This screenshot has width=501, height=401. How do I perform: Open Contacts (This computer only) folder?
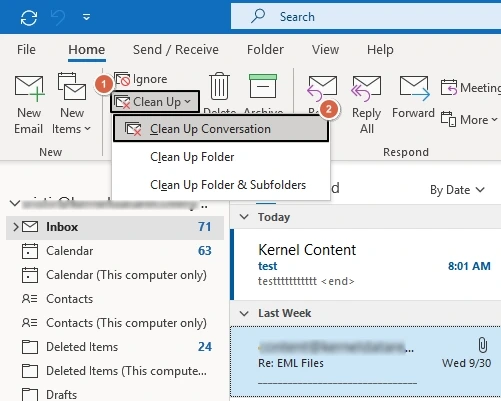click(x=115, y=323)
